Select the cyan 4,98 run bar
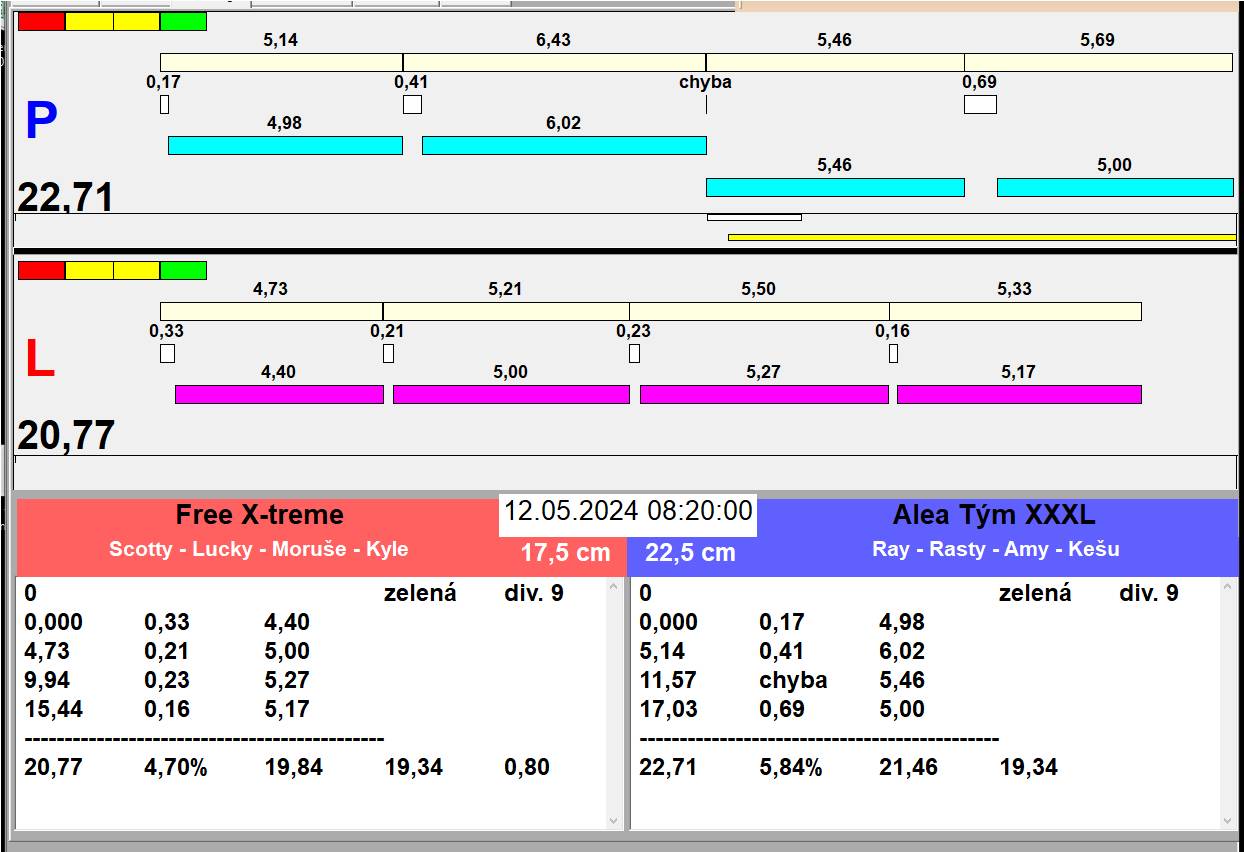Viewport: 1244px width, 852px height. pos(285,145)
